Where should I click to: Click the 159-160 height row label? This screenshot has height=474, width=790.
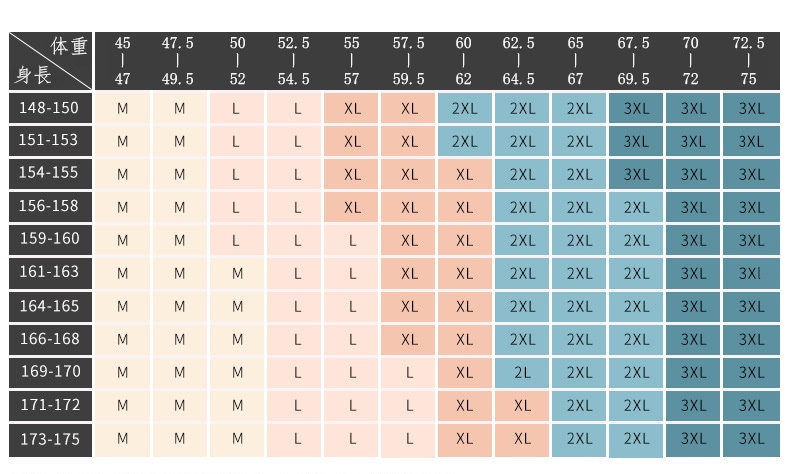[49, 240]
